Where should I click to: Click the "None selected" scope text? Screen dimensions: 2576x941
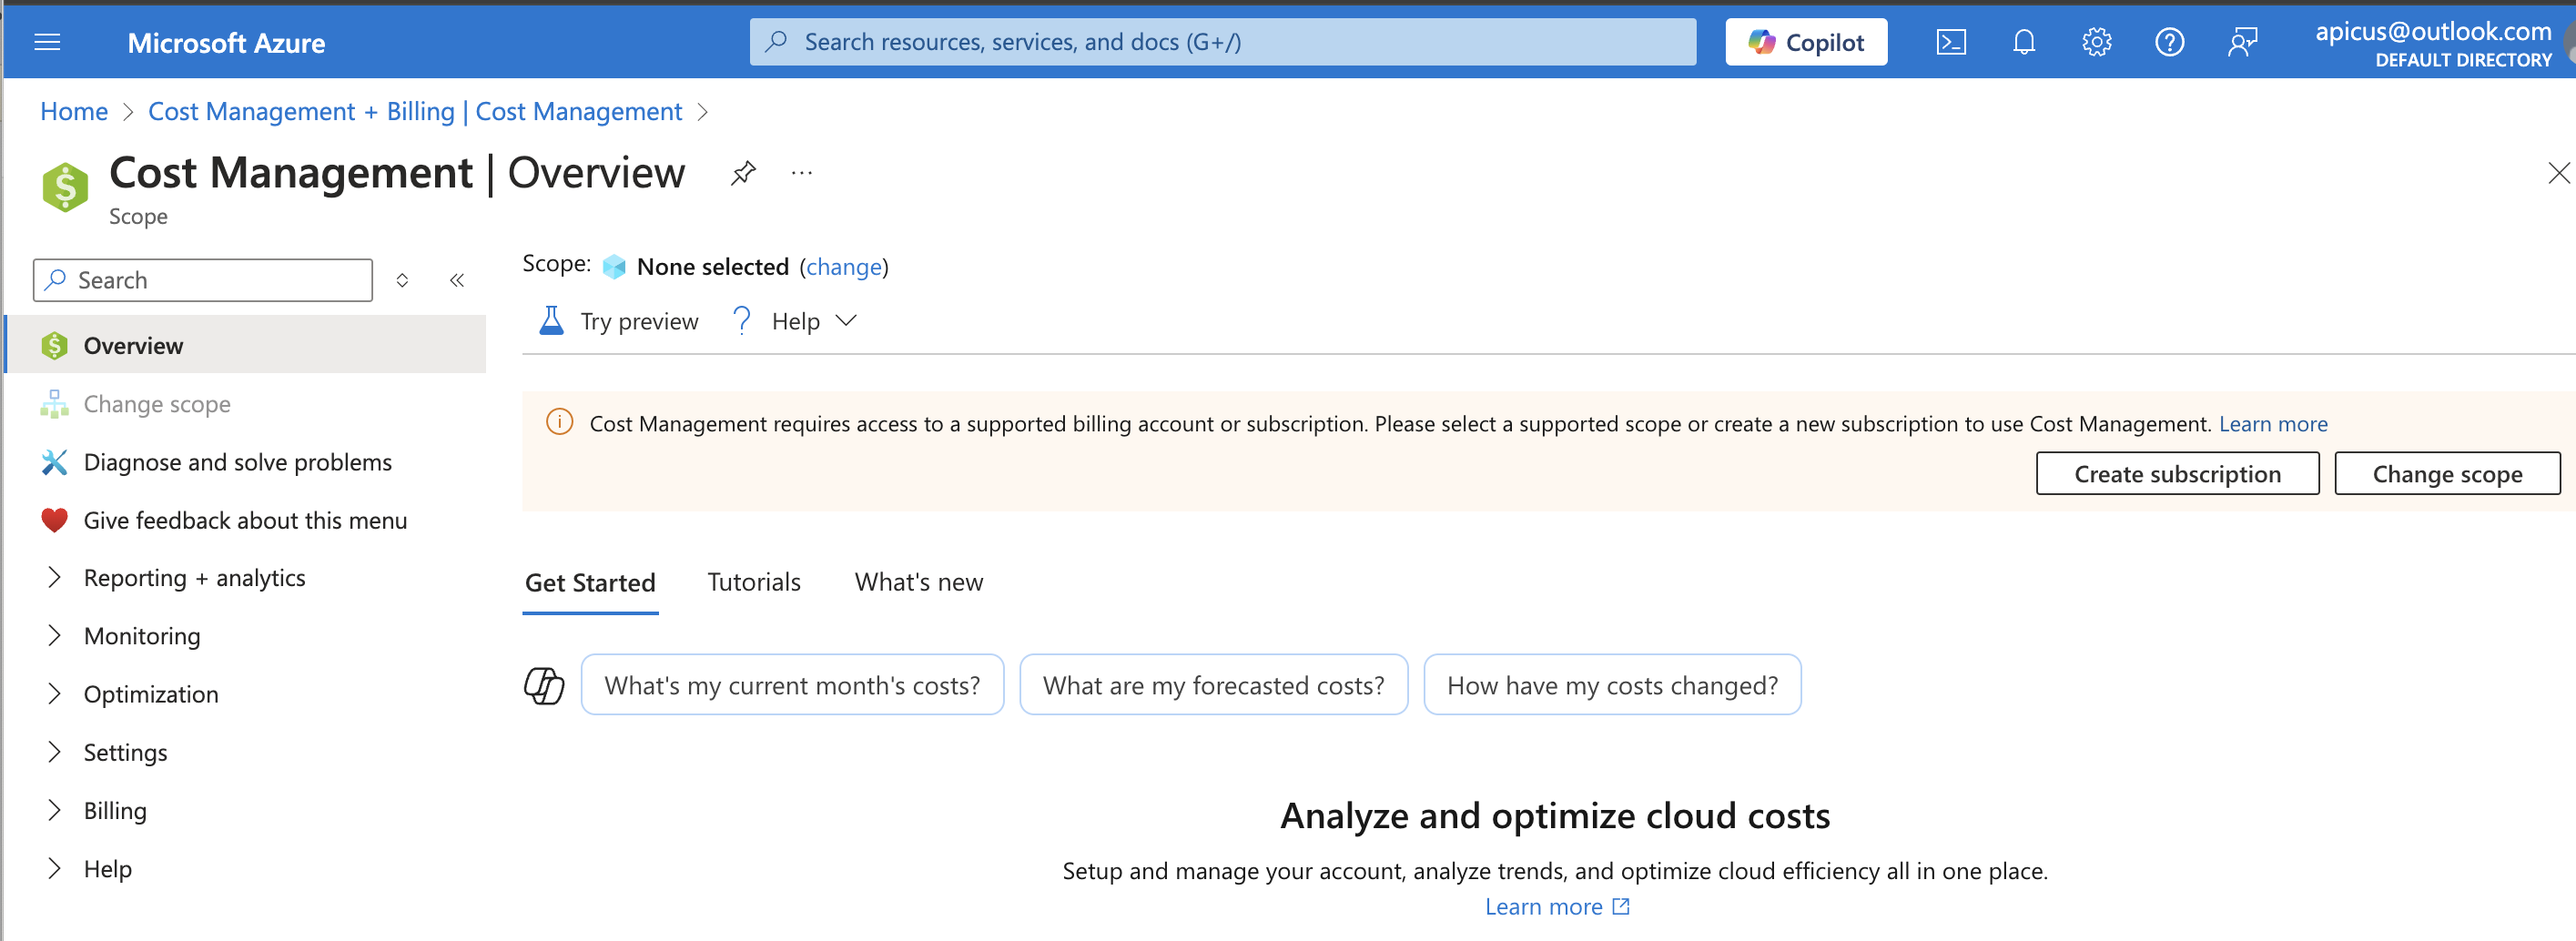713,267
